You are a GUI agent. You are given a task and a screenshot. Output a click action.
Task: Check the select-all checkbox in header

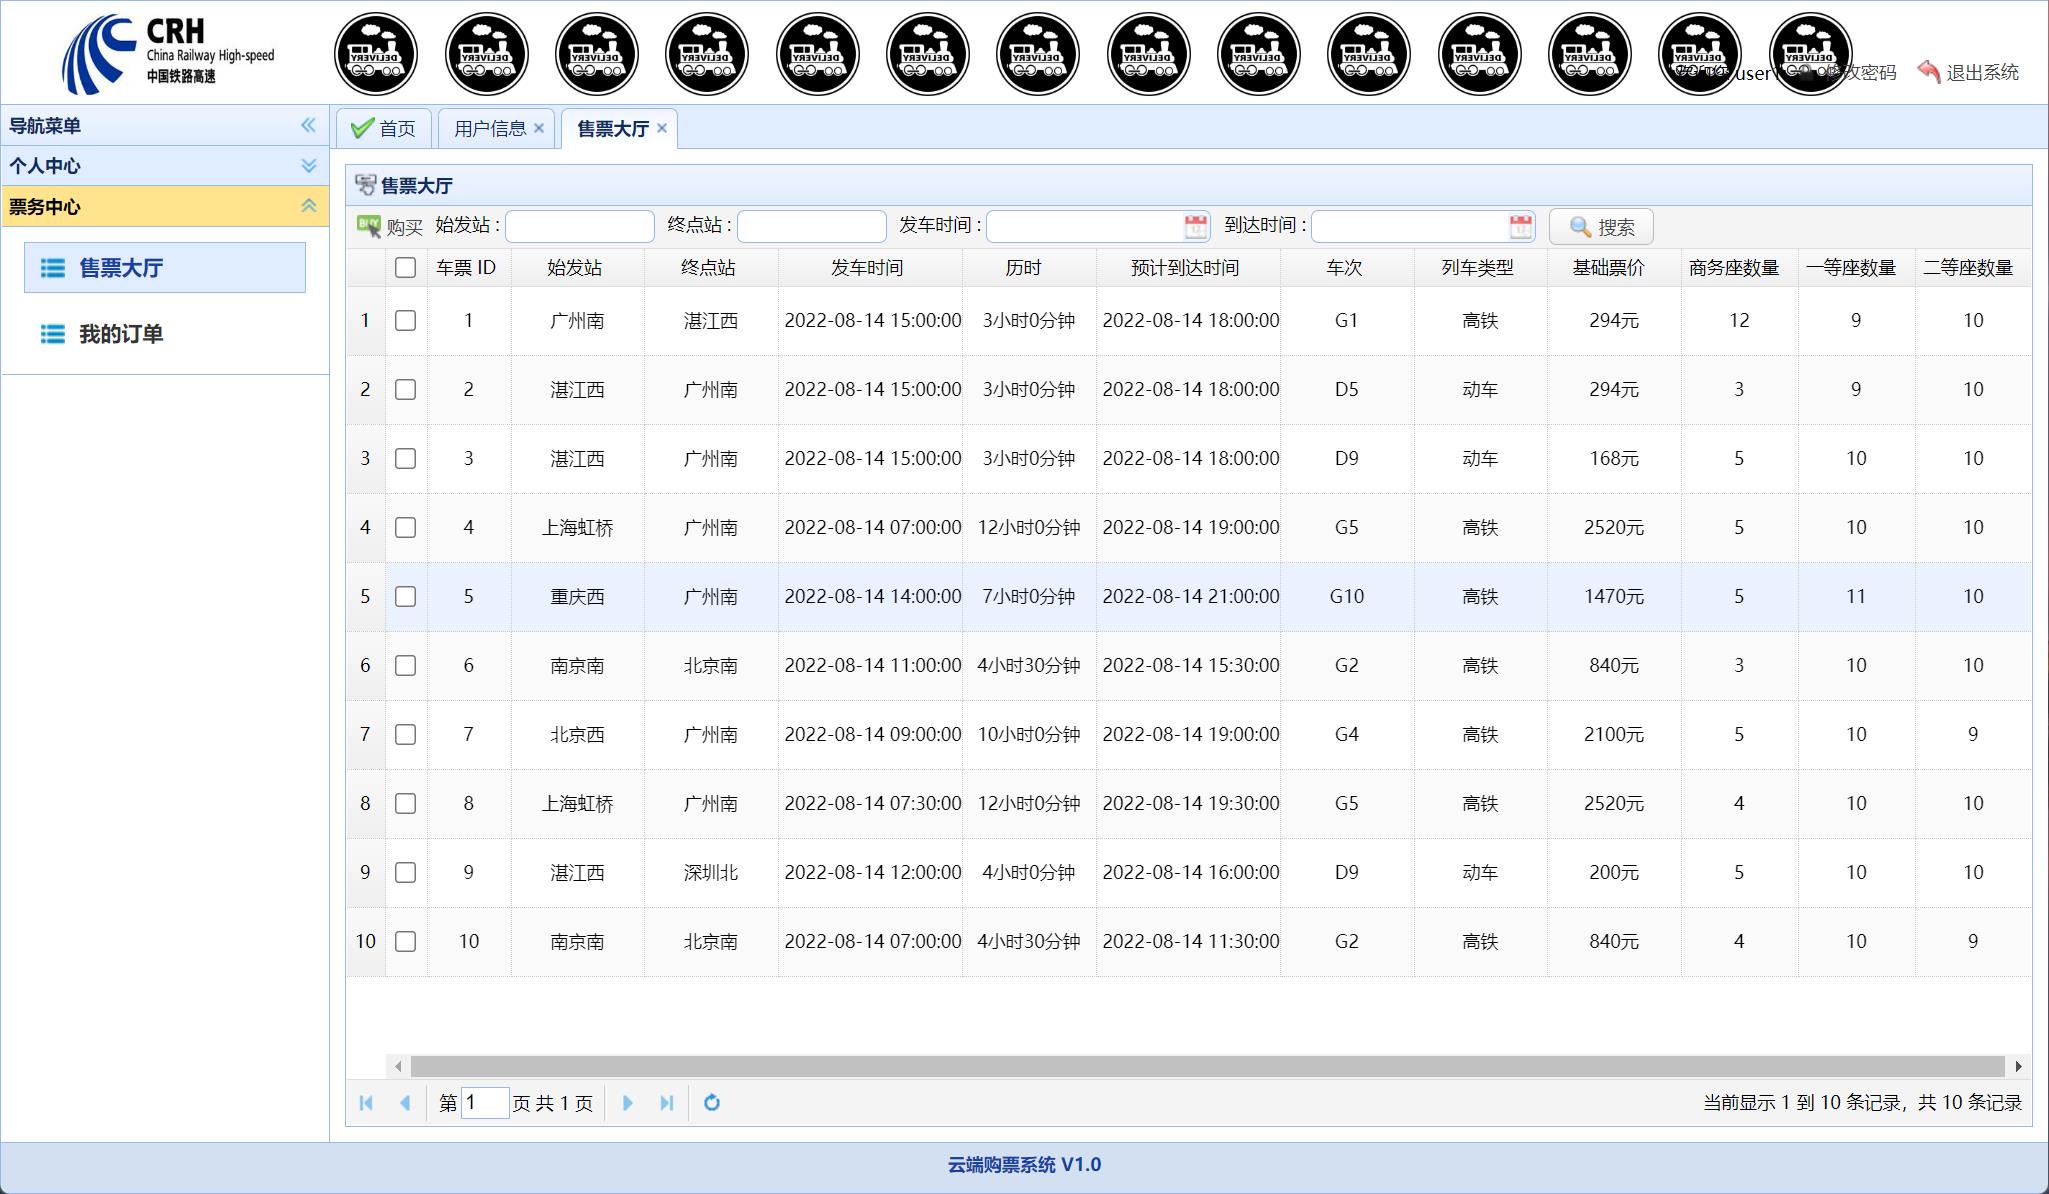tap(405, 268)
